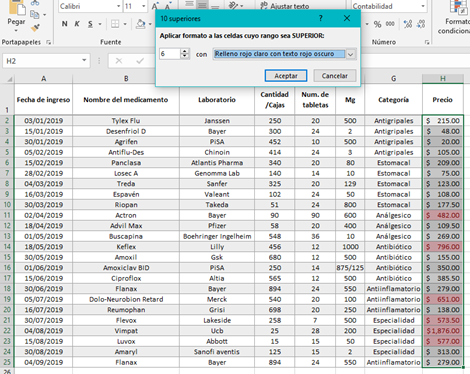Click the increase font size icon
Screen dimensions: 470x374
click(x=155, y=6)
